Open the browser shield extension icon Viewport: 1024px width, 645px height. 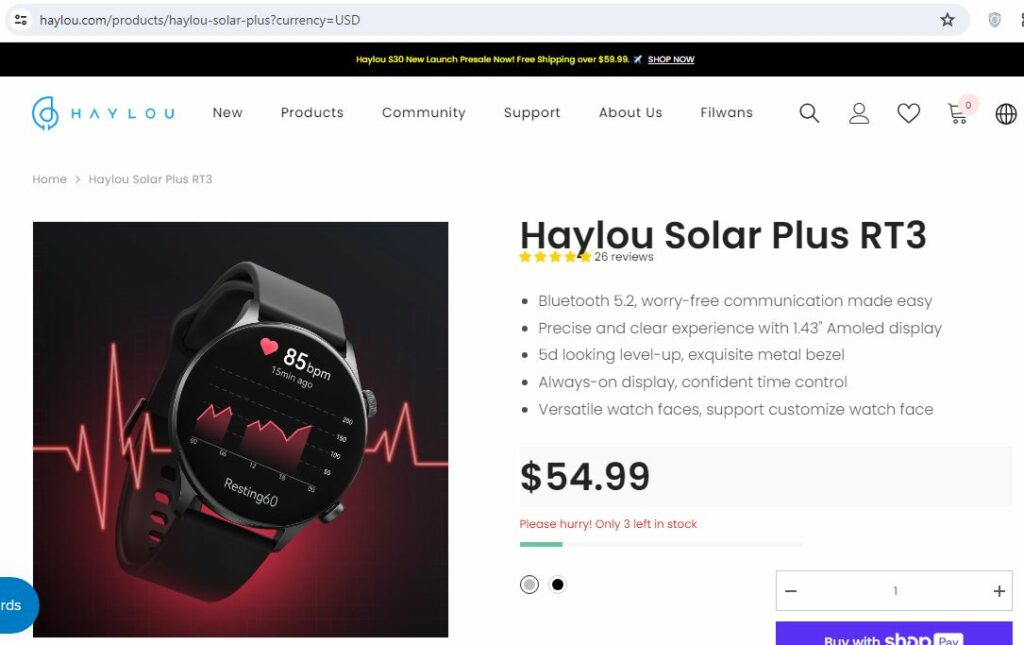994,20
